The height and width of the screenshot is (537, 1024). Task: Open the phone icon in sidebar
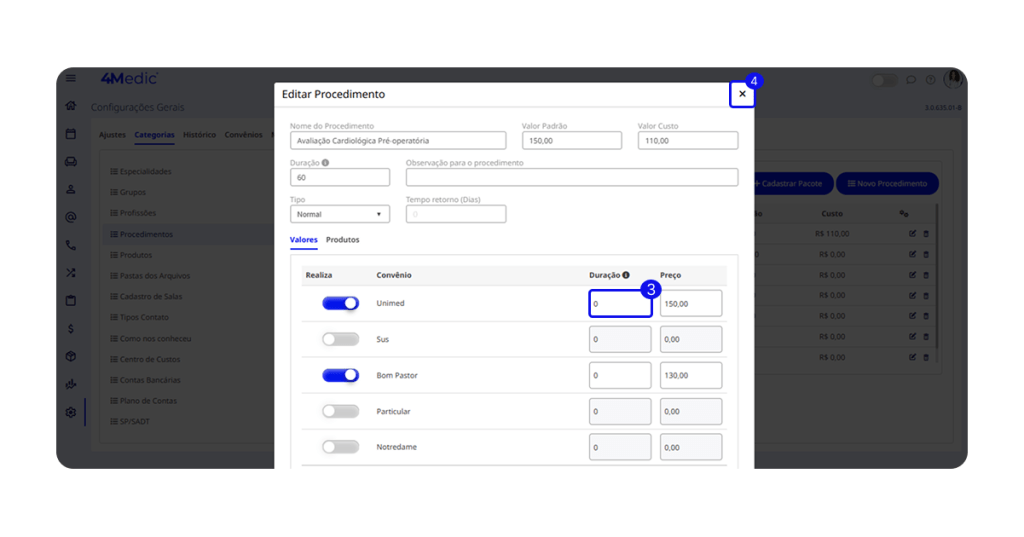(71, 245)
